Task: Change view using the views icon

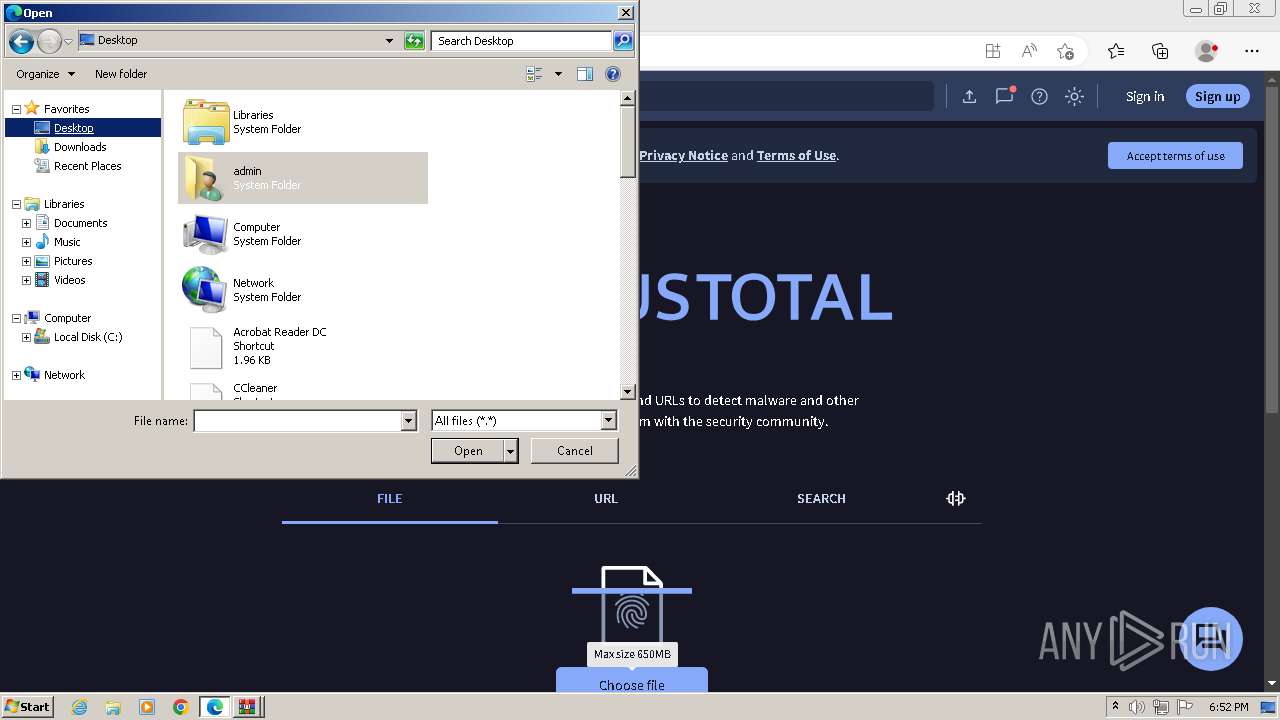Action: (x=534, y=74)
